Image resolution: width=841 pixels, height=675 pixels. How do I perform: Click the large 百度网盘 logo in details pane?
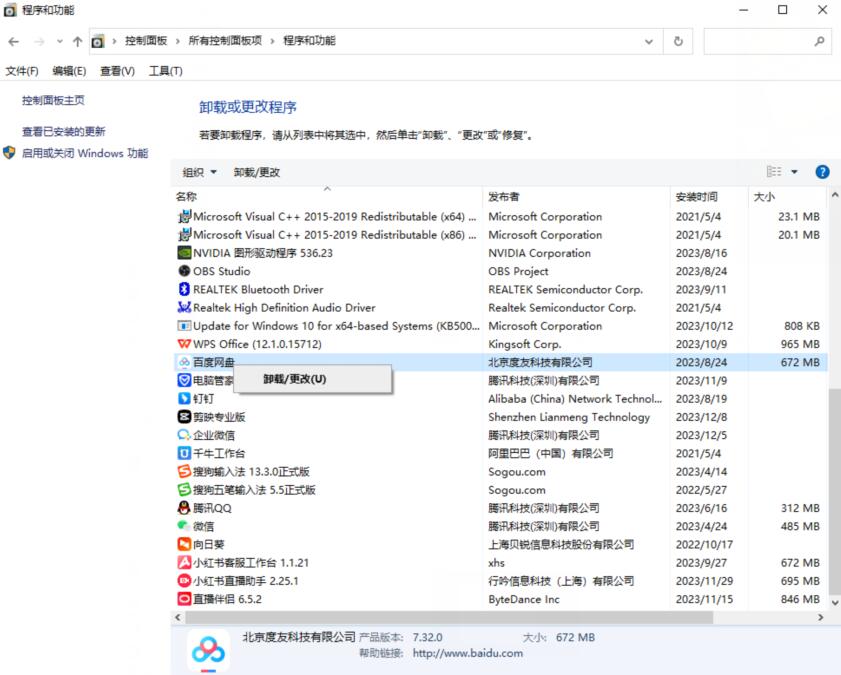(x=208, y=651)
